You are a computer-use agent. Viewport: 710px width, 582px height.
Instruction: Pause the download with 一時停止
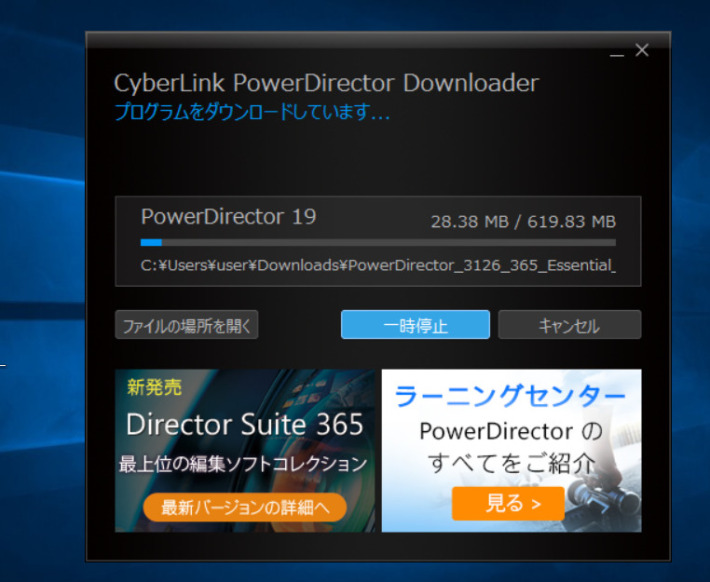click(415, 325)
